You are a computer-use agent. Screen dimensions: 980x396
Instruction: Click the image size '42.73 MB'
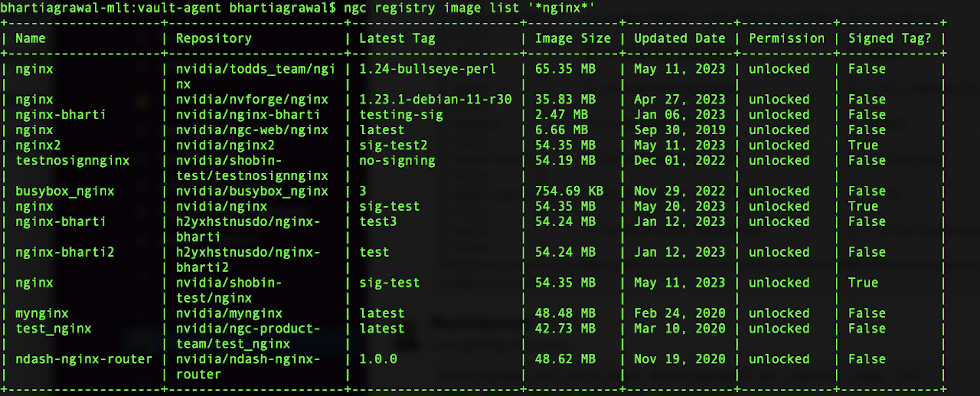point(565,329)
